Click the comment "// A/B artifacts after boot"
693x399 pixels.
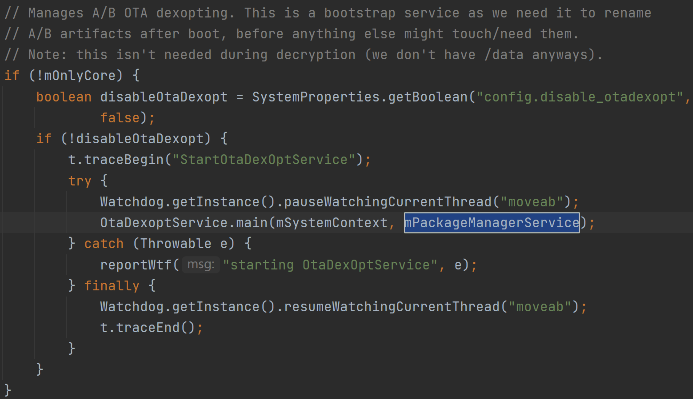(x=292, y=34)
